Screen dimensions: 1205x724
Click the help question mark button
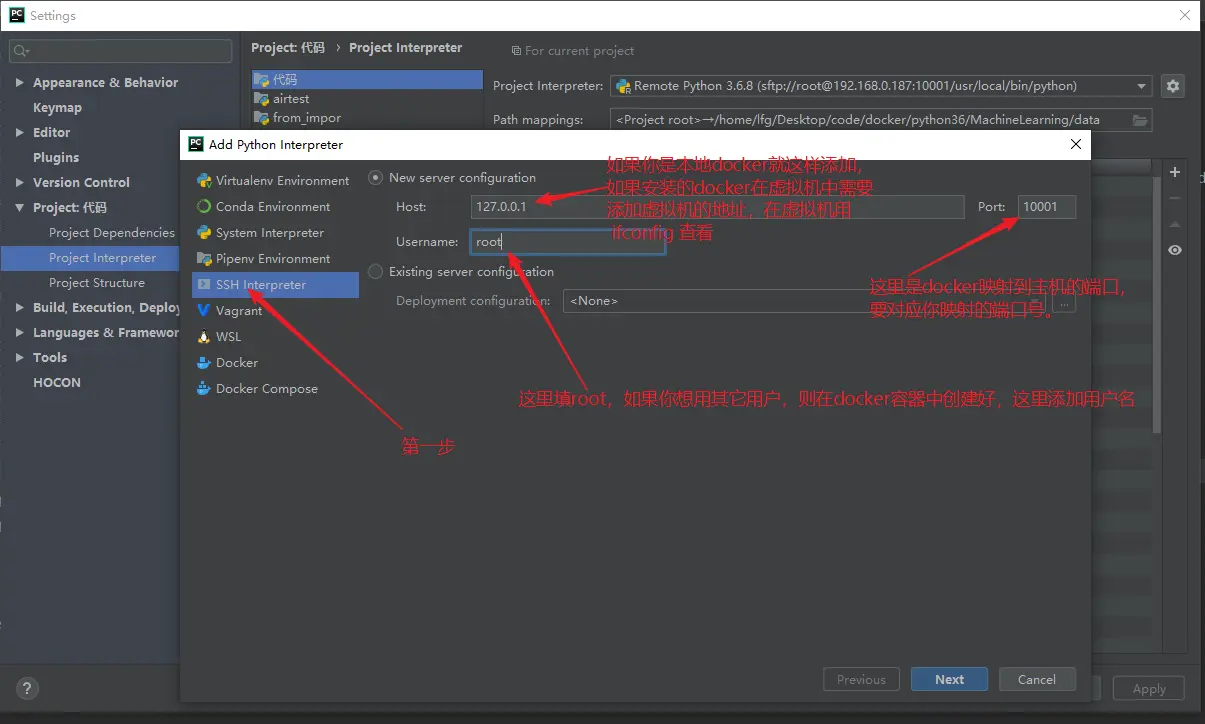pos(27,688)
